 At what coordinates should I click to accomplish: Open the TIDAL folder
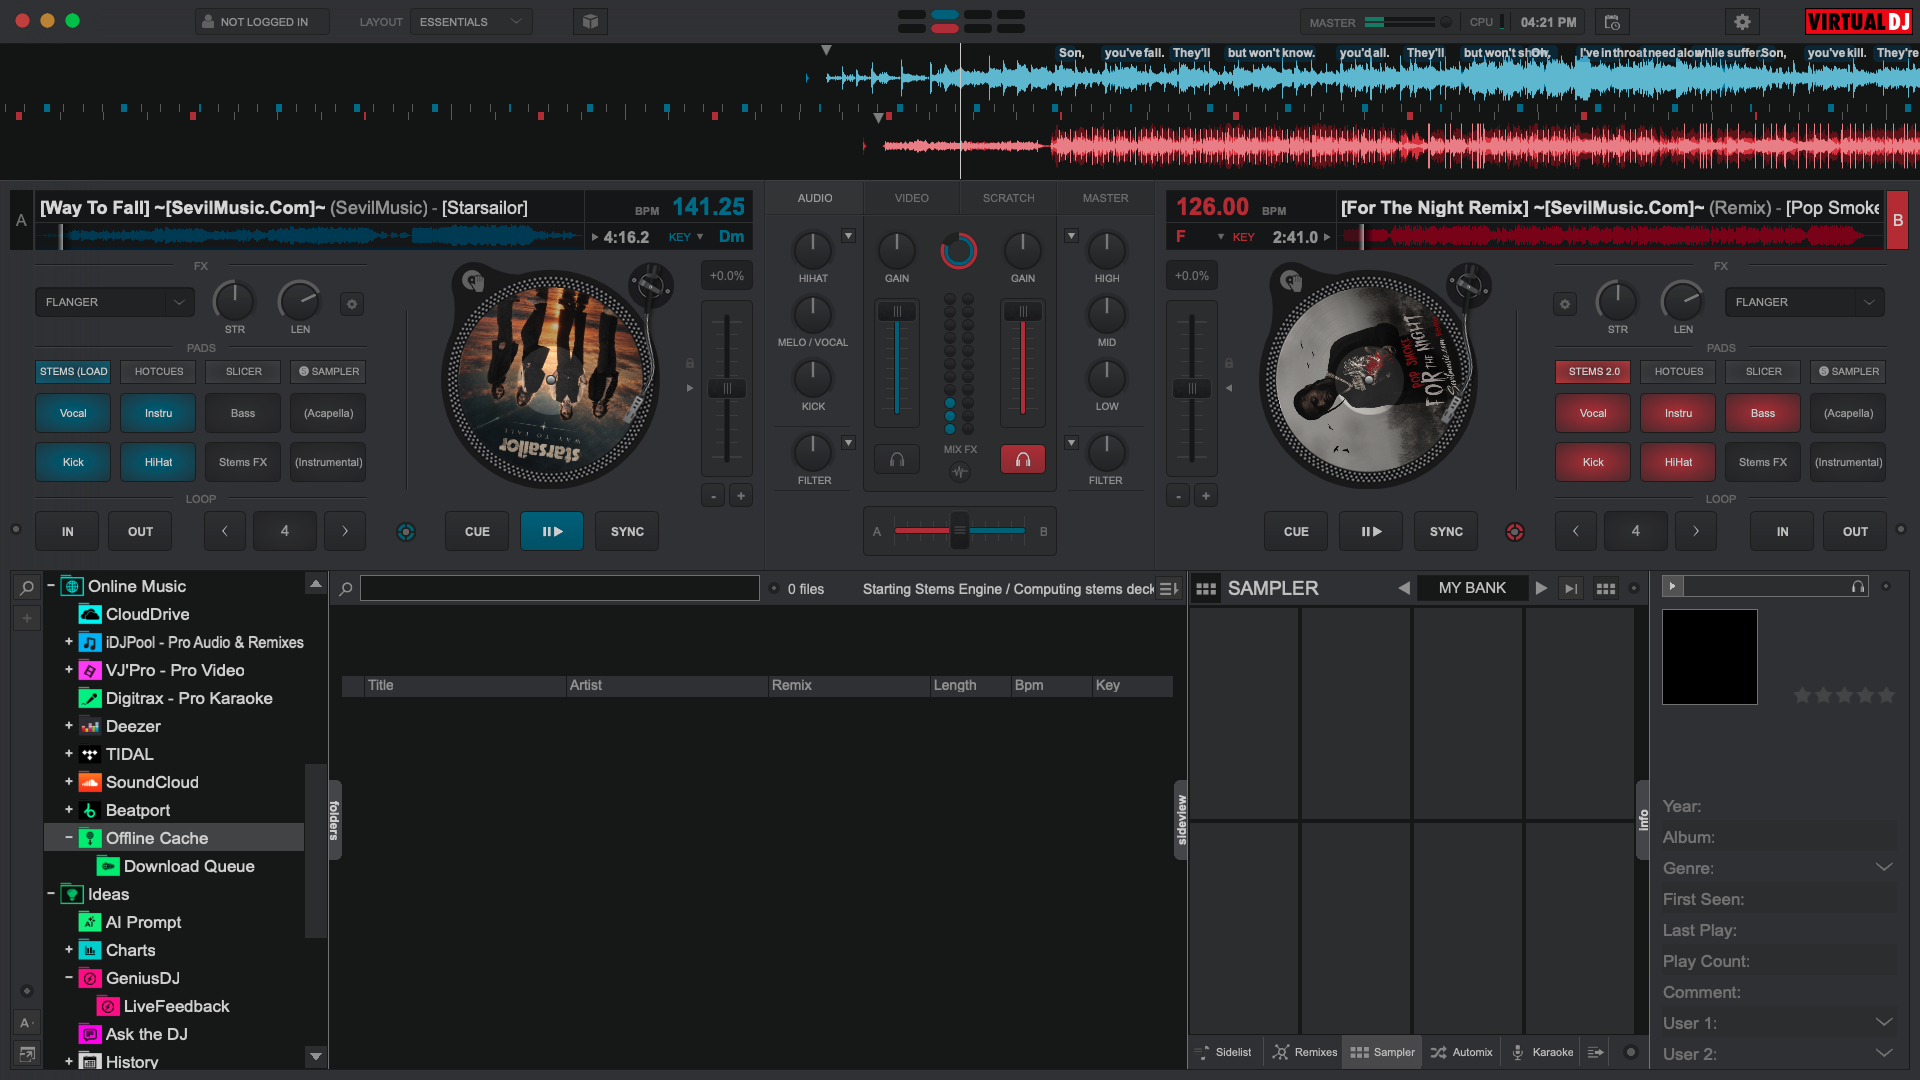click(129, 754)
